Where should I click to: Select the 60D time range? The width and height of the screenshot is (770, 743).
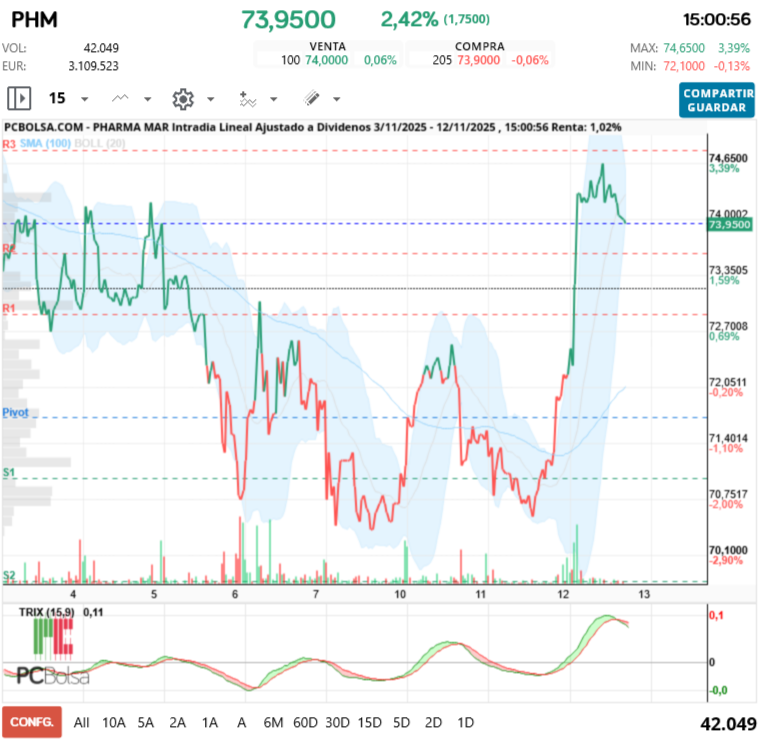305,723
